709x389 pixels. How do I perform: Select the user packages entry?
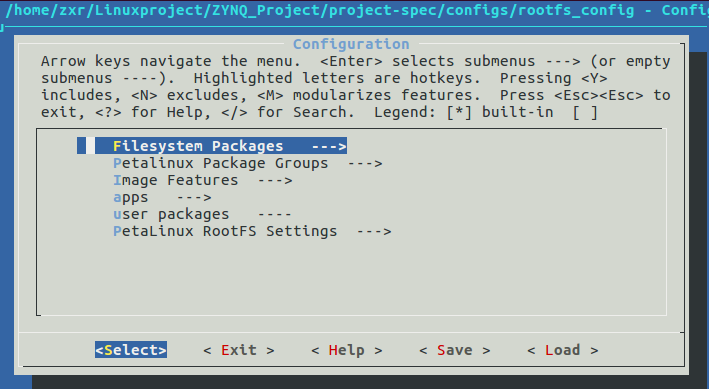click(202, 214)
